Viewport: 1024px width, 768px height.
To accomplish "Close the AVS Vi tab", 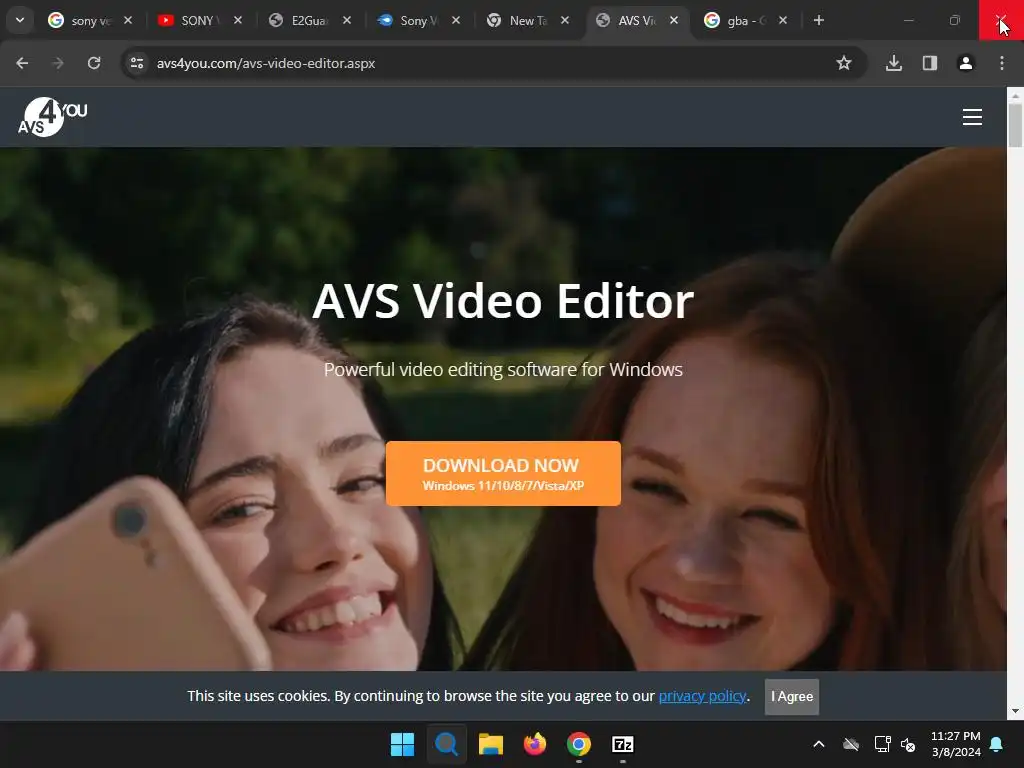I will [674, 20].
